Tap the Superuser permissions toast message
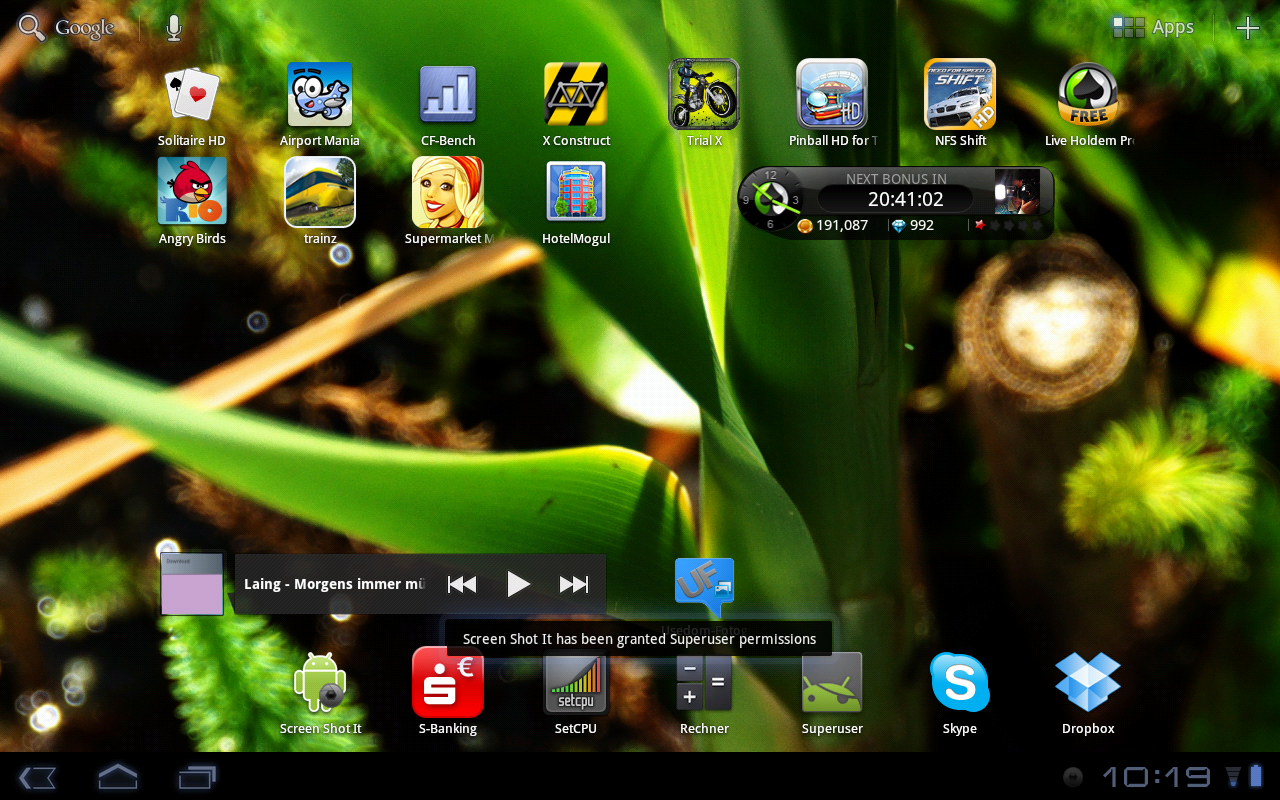 [639, 639]
